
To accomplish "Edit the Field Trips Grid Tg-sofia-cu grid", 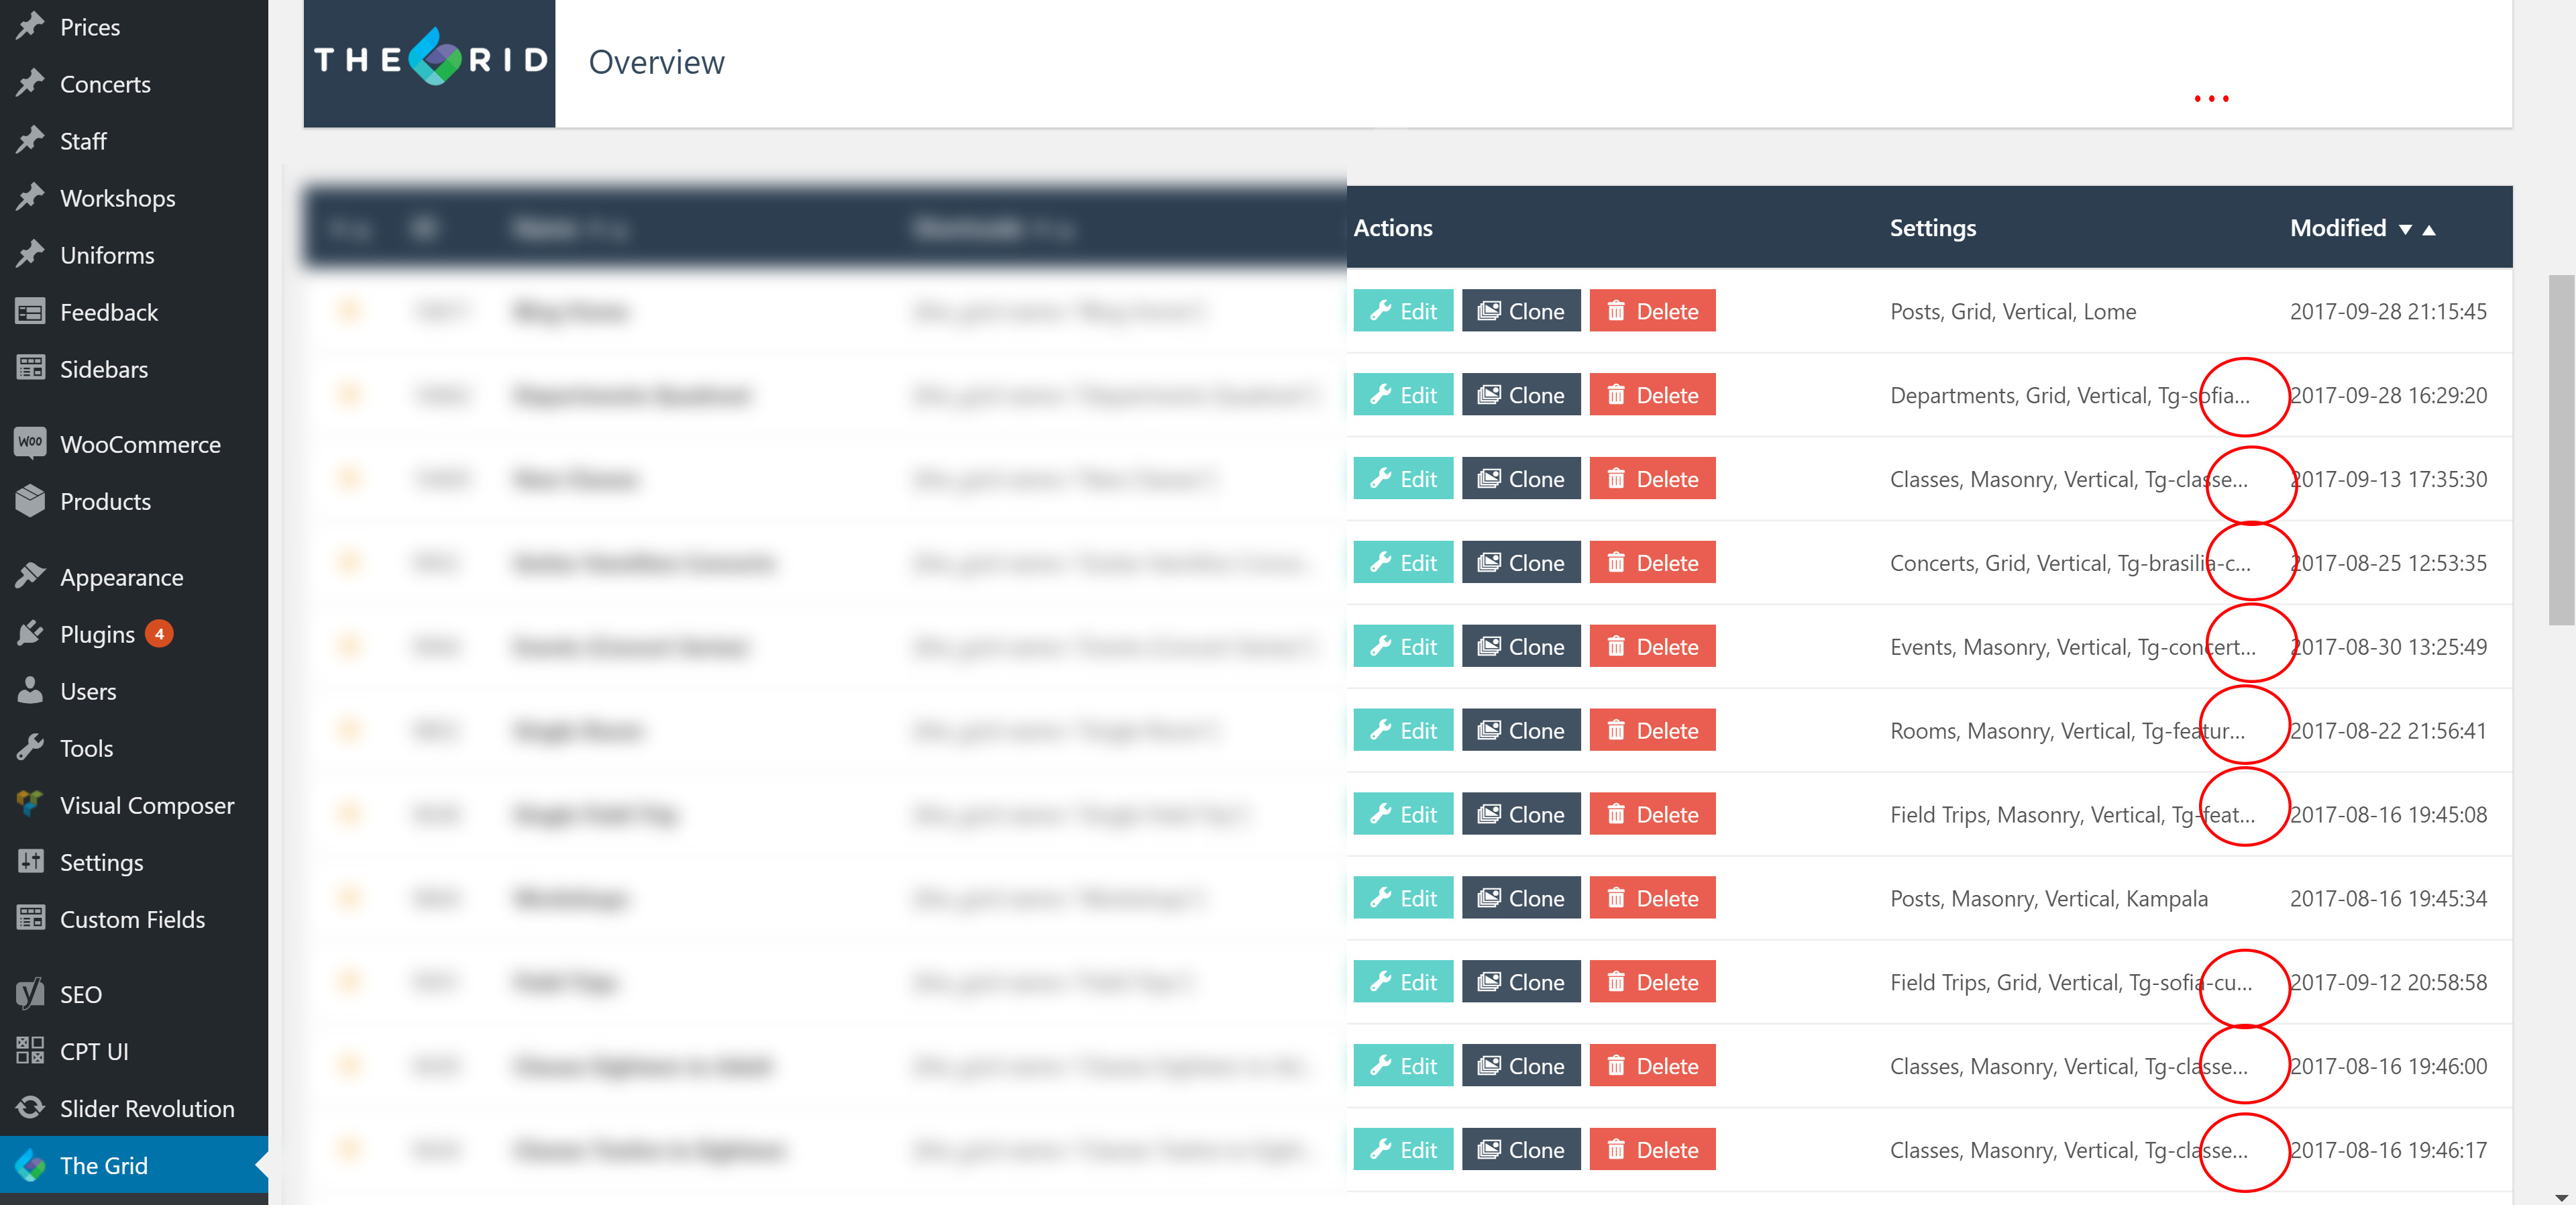I will [1403, 983].
